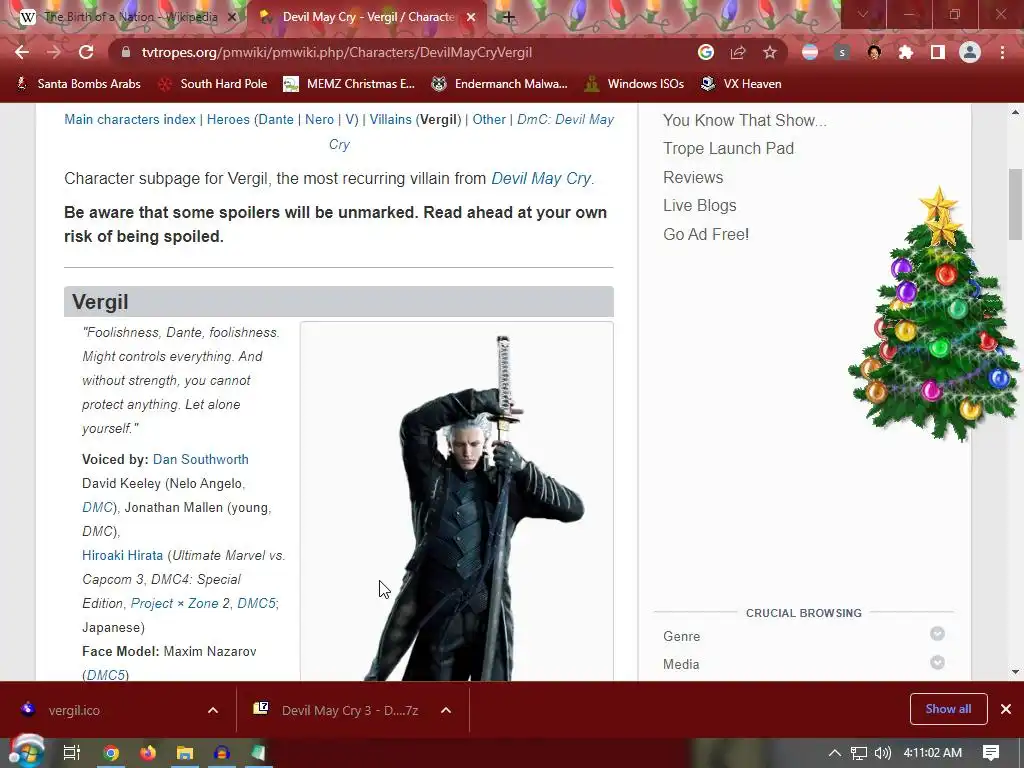Screen dimensions: 1024x768
Task: Open the V character page link
Action: (x=350, y=120)
